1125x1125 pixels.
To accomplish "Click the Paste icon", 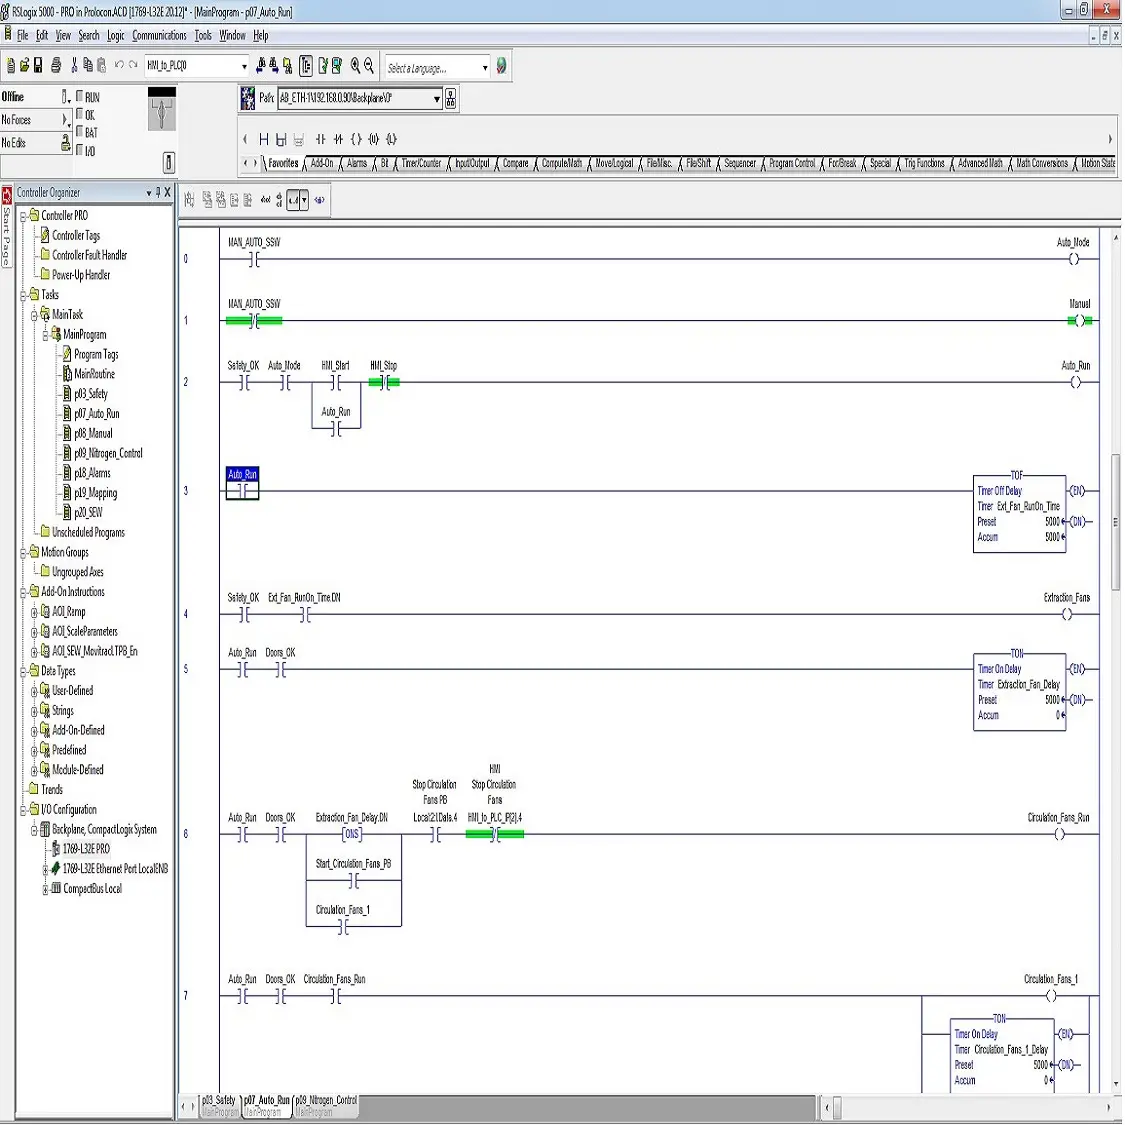I will [x=101, y=66].
